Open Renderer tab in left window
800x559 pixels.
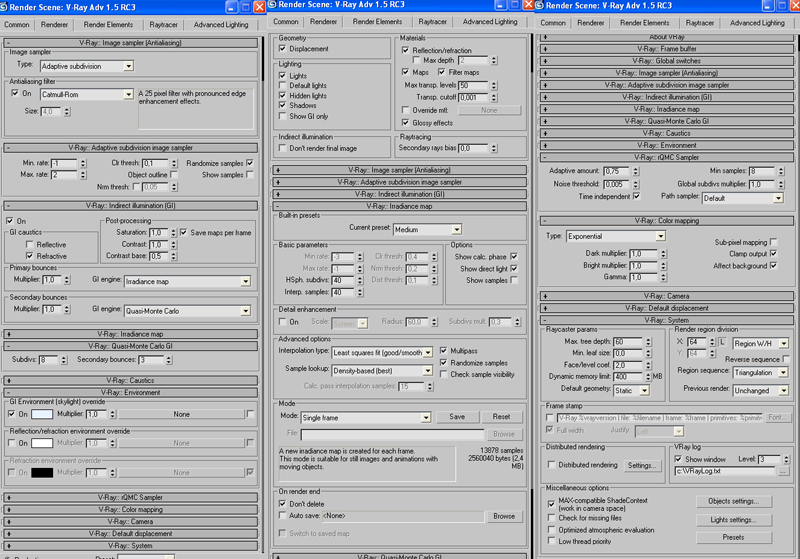[54, 24]
